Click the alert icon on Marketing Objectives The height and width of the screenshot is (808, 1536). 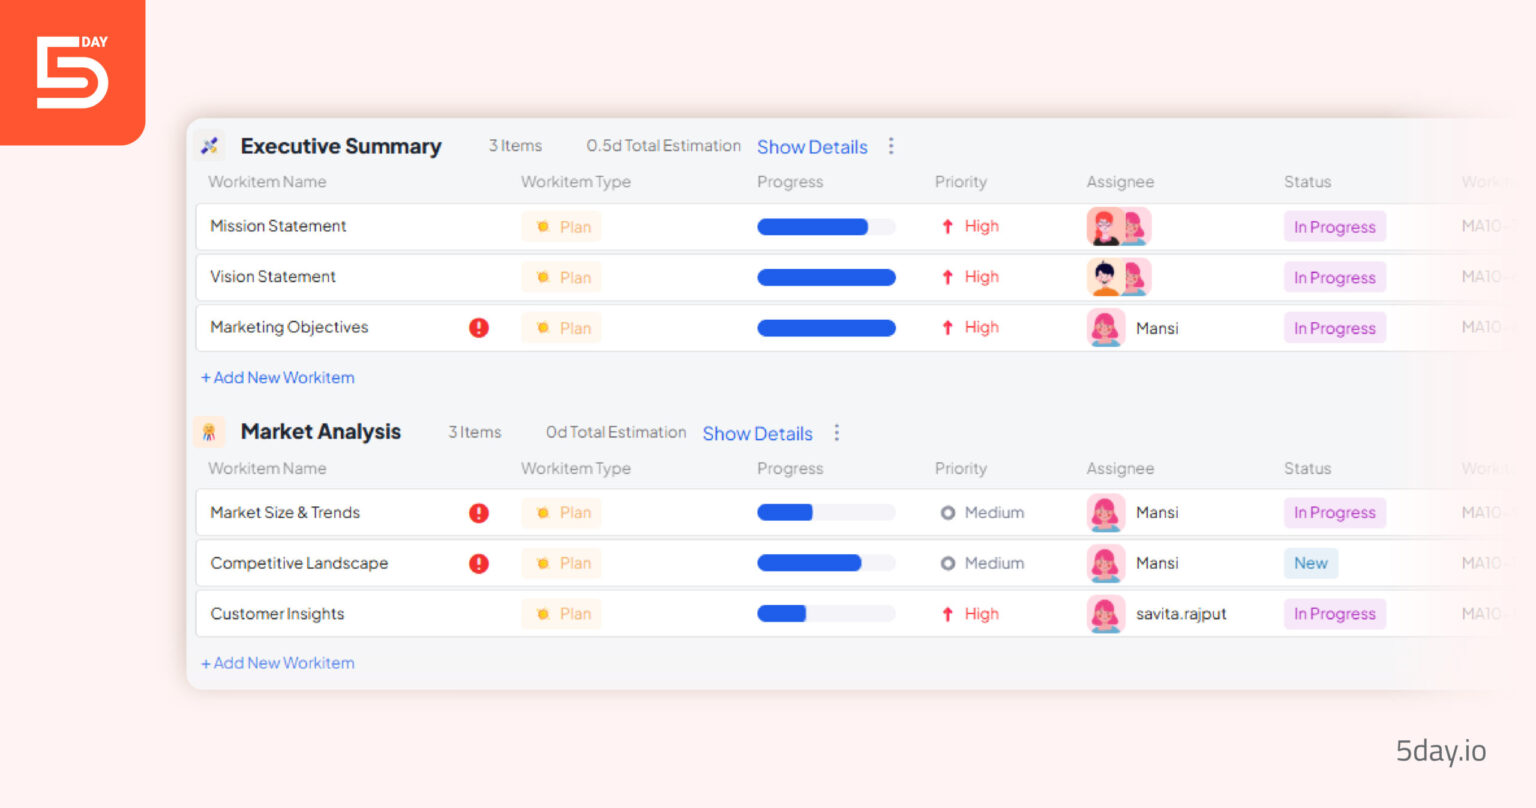pos(478,328)
